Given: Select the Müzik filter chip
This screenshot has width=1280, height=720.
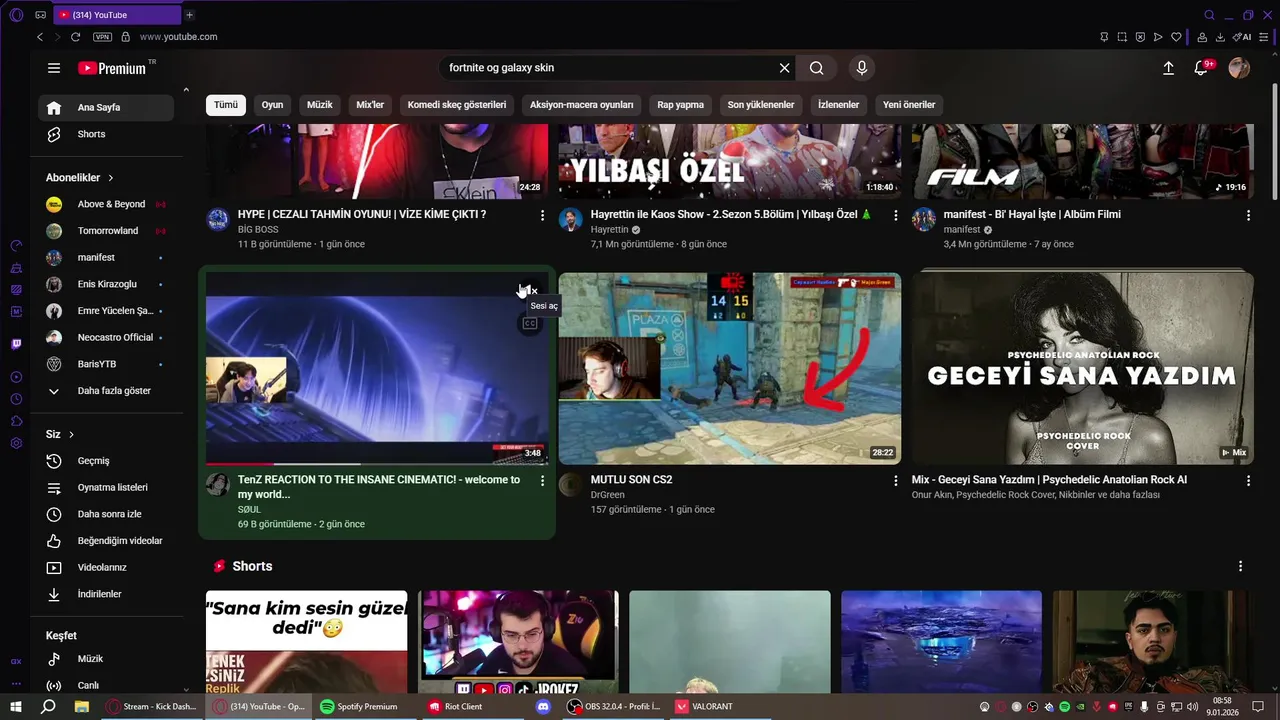Looking at the screenshot, I should tap(320, 105).
